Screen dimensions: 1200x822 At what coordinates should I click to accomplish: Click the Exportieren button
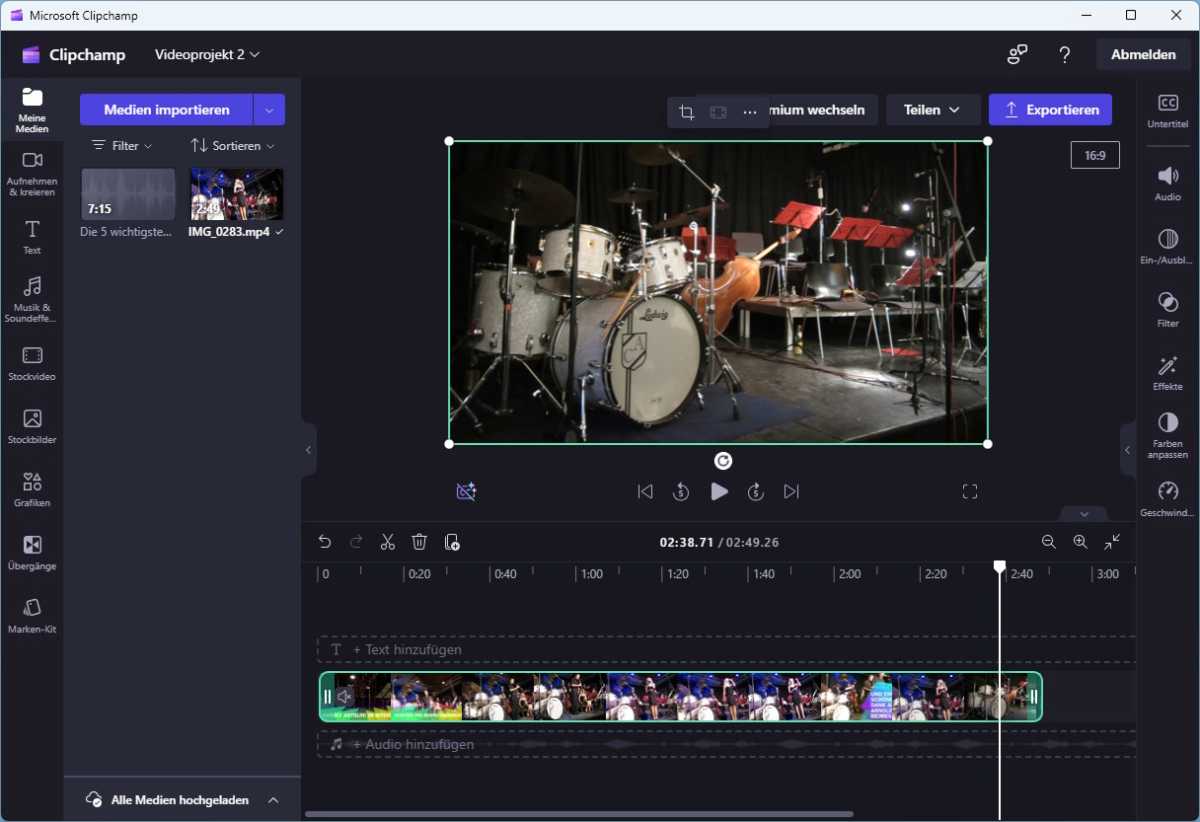click(1050, 109)
